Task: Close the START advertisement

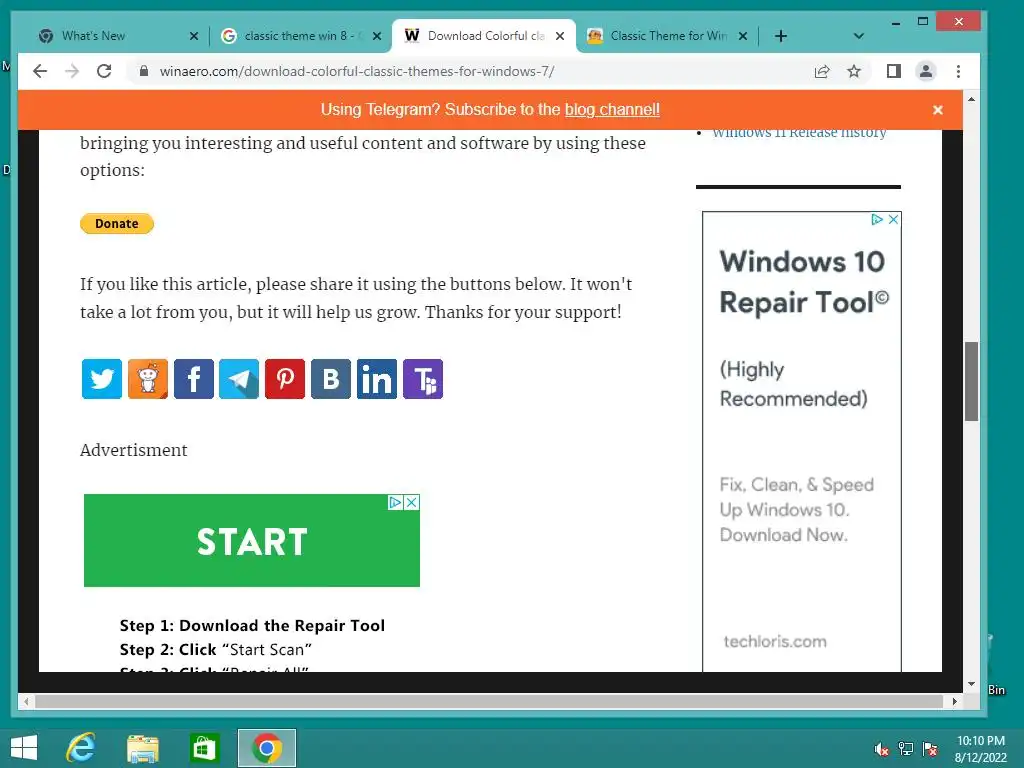Action: [x=411, y=502]
